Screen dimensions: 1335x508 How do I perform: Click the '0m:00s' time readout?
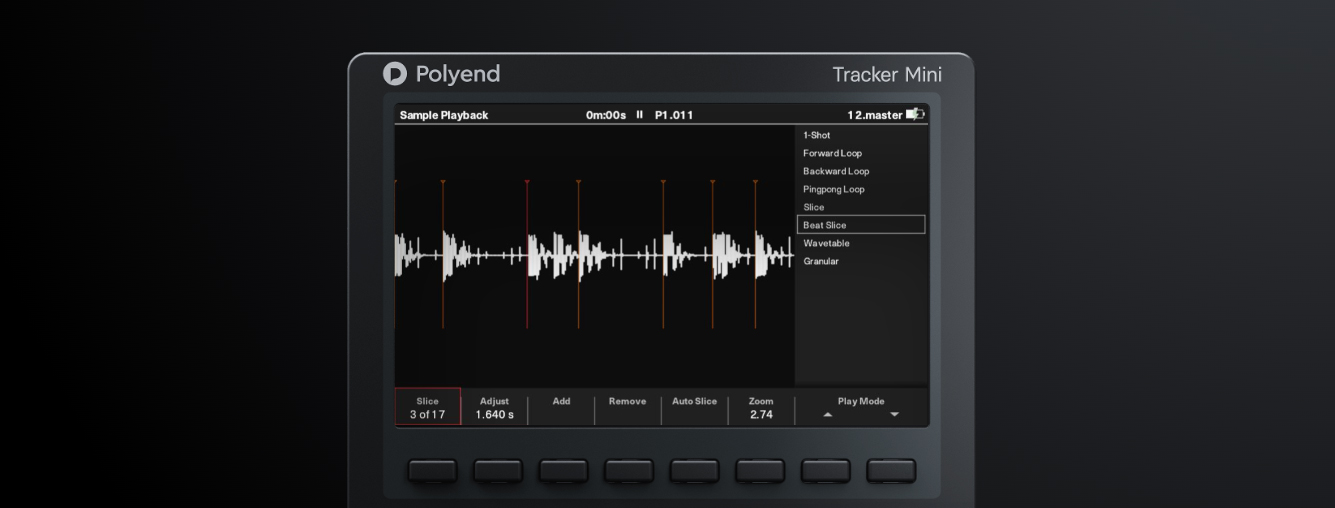tap(606, 115)
